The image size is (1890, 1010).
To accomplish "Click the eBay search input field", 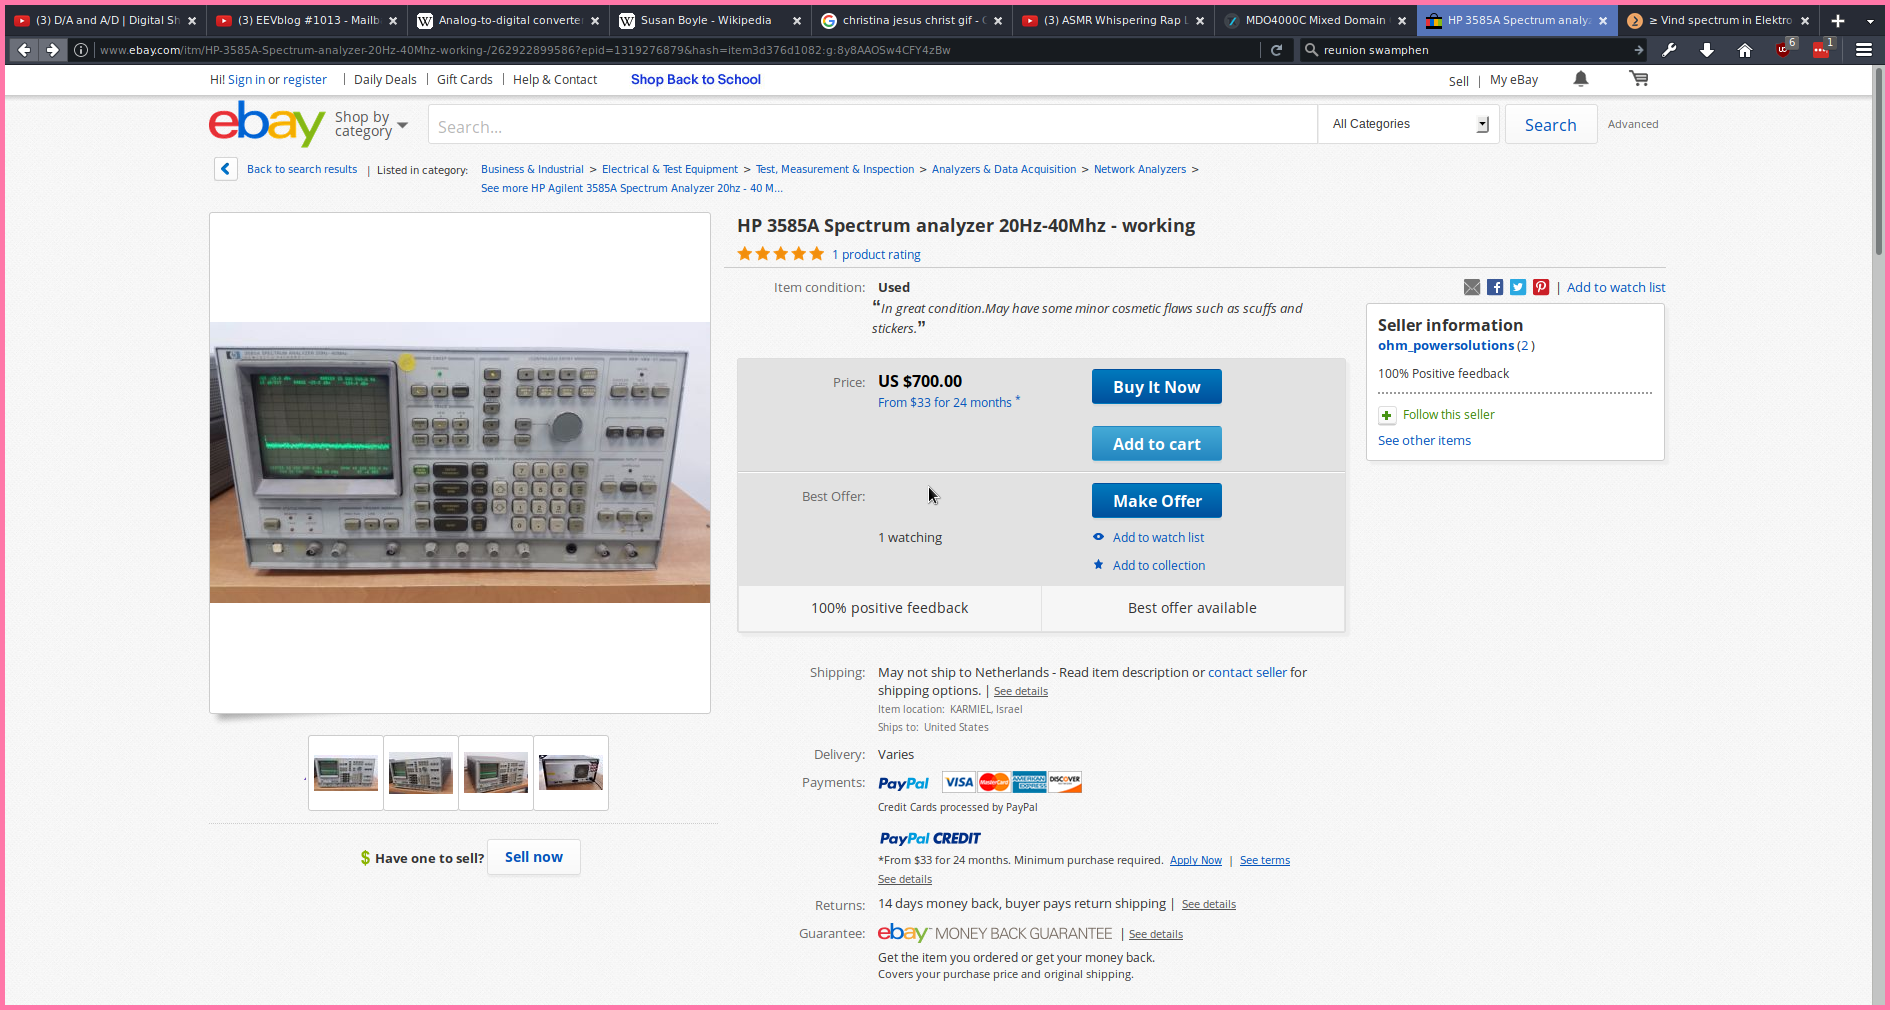I will click(872, 125).
